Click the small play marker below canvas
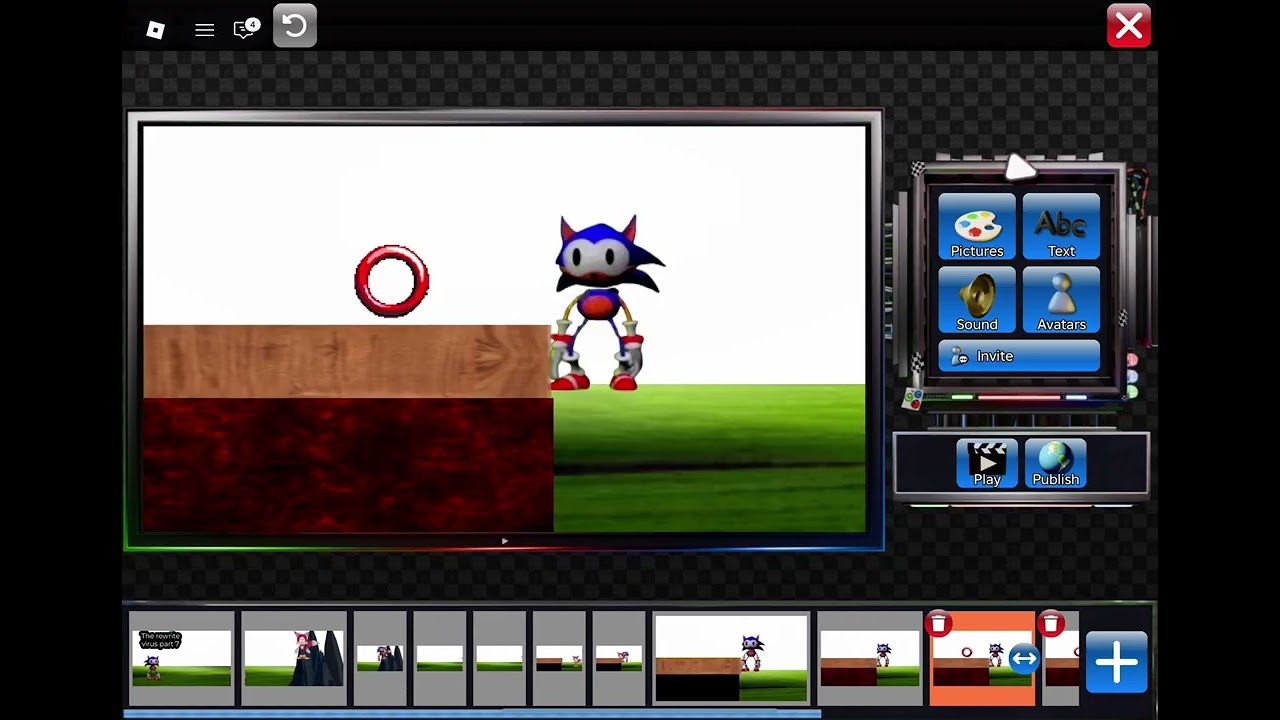 505,541
